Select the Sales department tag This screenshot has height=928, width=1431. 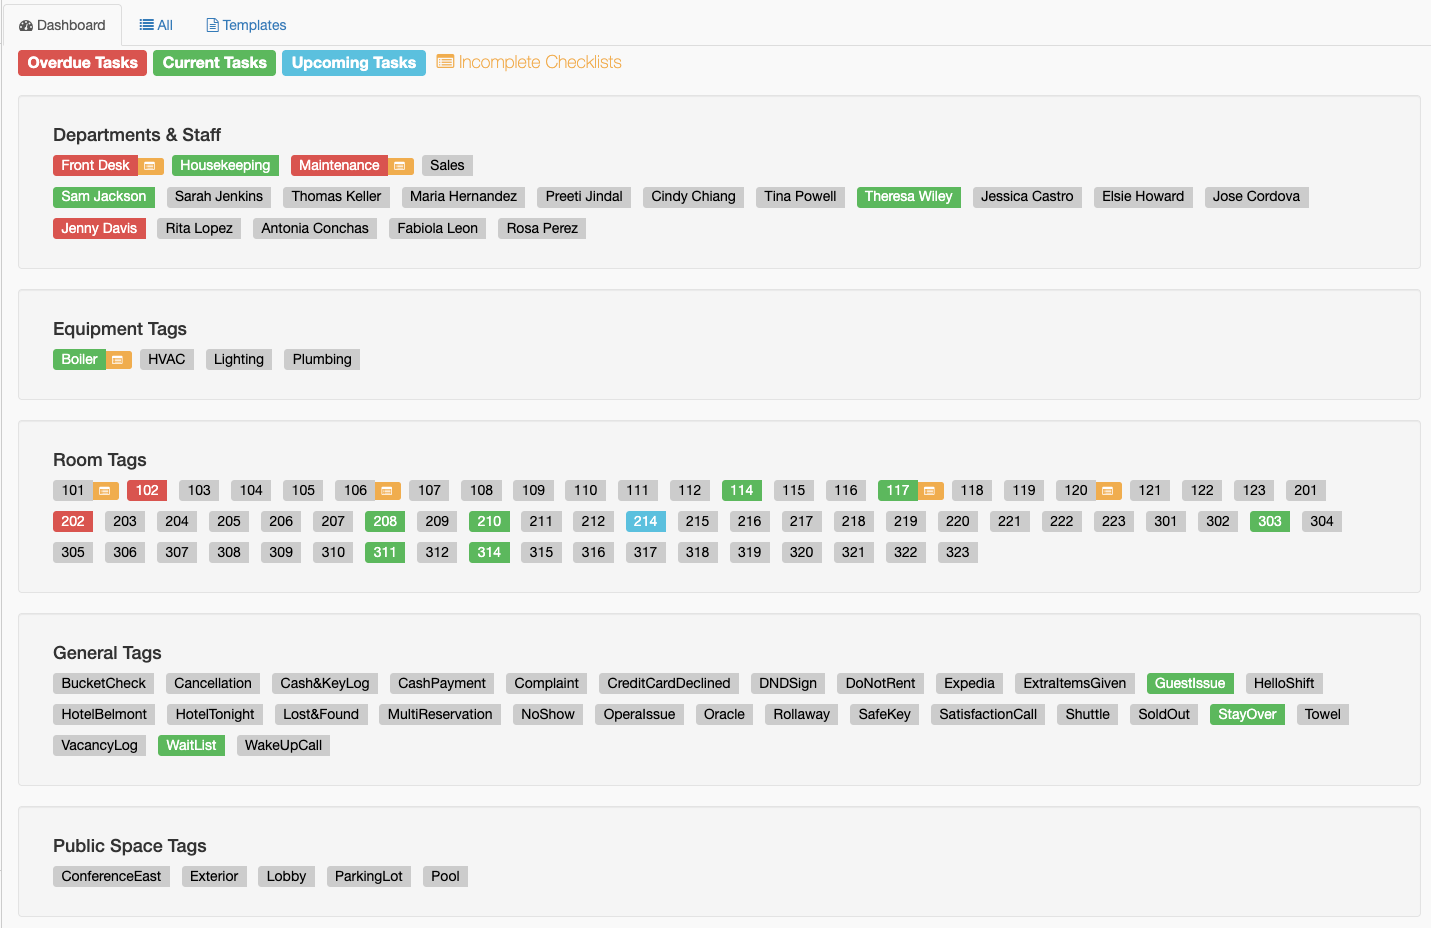447,166
